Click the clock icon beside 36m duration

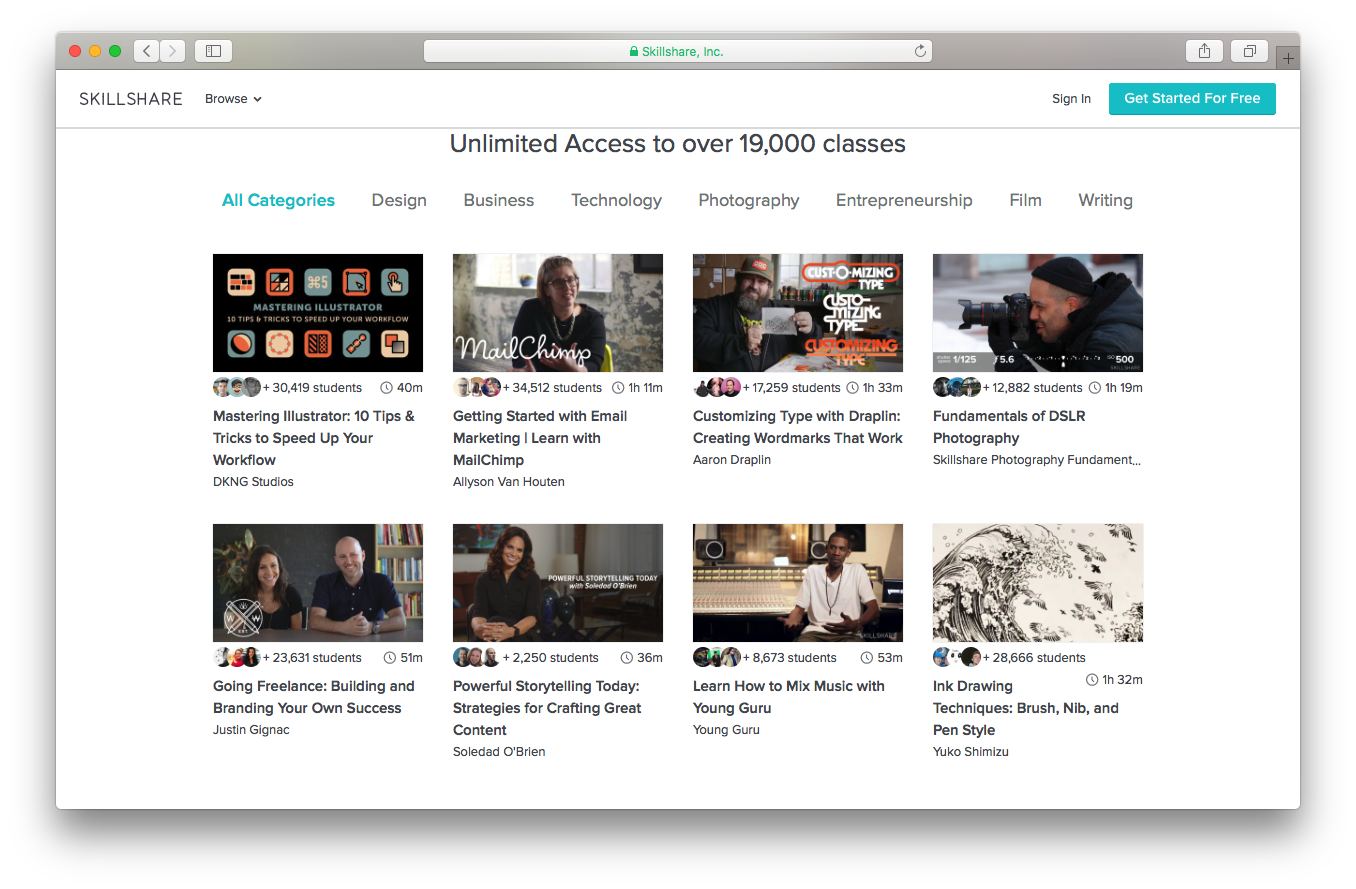[x=627, y=658]
